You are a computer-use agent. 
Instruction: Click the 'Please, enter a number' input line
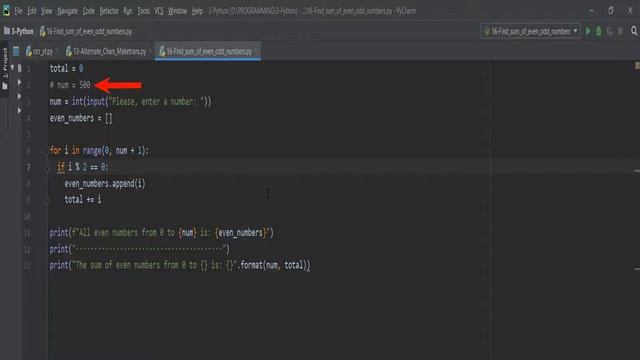(131, 102)
